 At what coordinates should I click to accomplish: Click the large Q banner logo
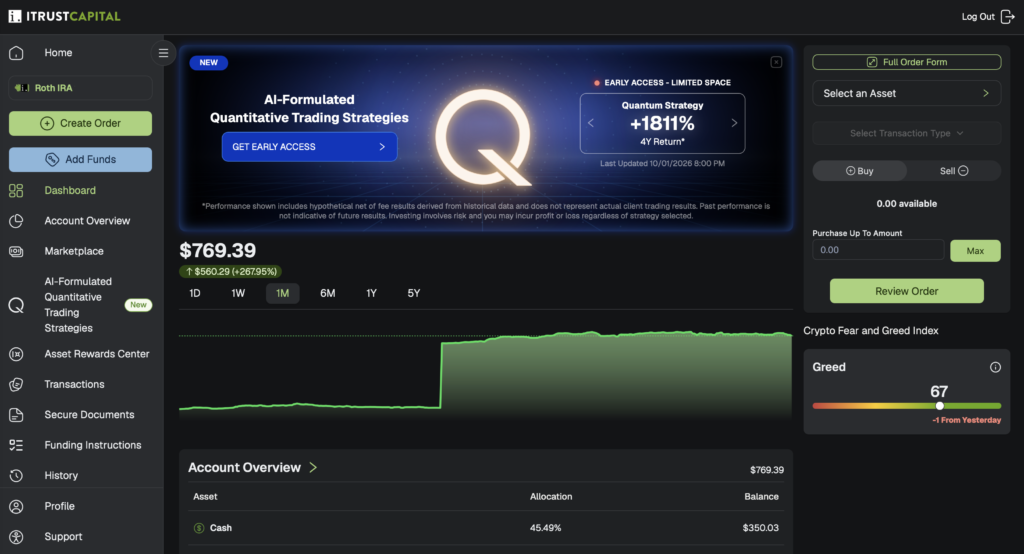pos(485,137)
